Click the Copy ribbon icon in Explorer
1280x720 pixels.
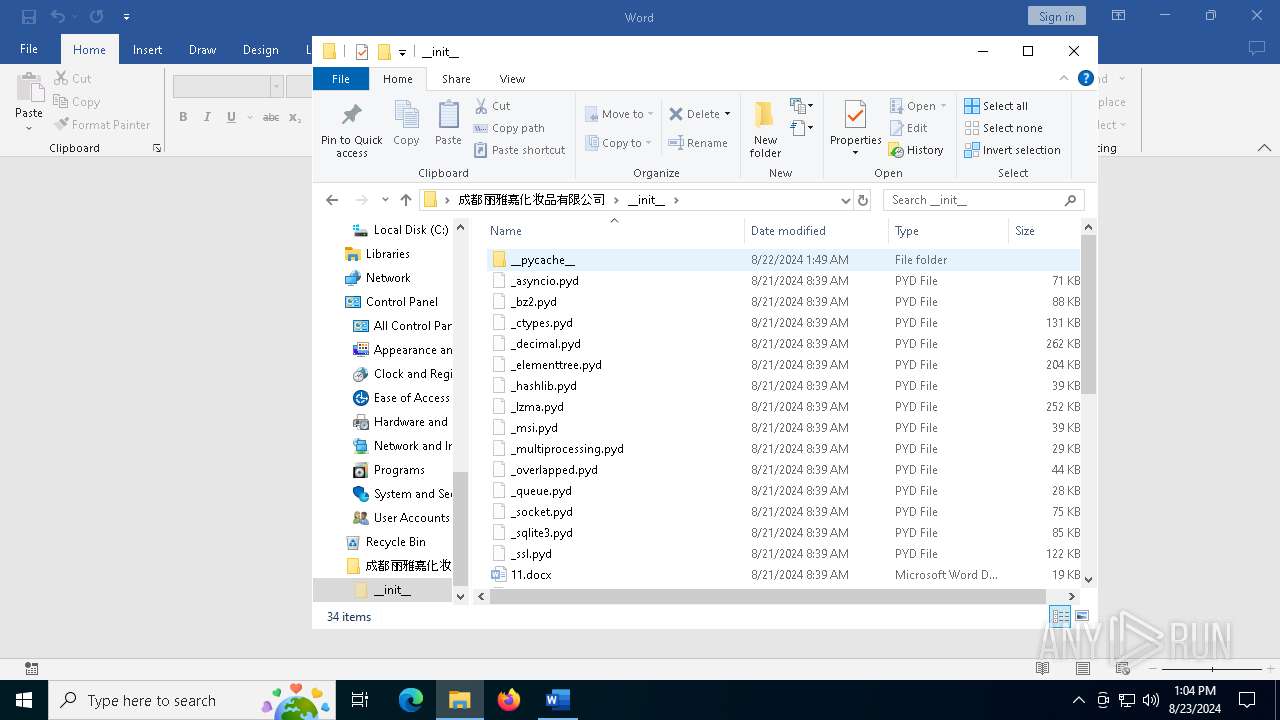point(406,124)
